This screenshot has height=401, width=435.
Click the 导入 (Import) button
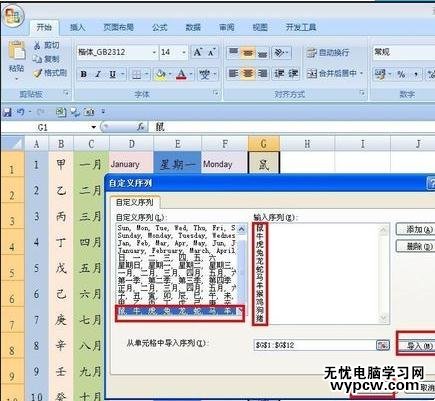click(416, 346)
